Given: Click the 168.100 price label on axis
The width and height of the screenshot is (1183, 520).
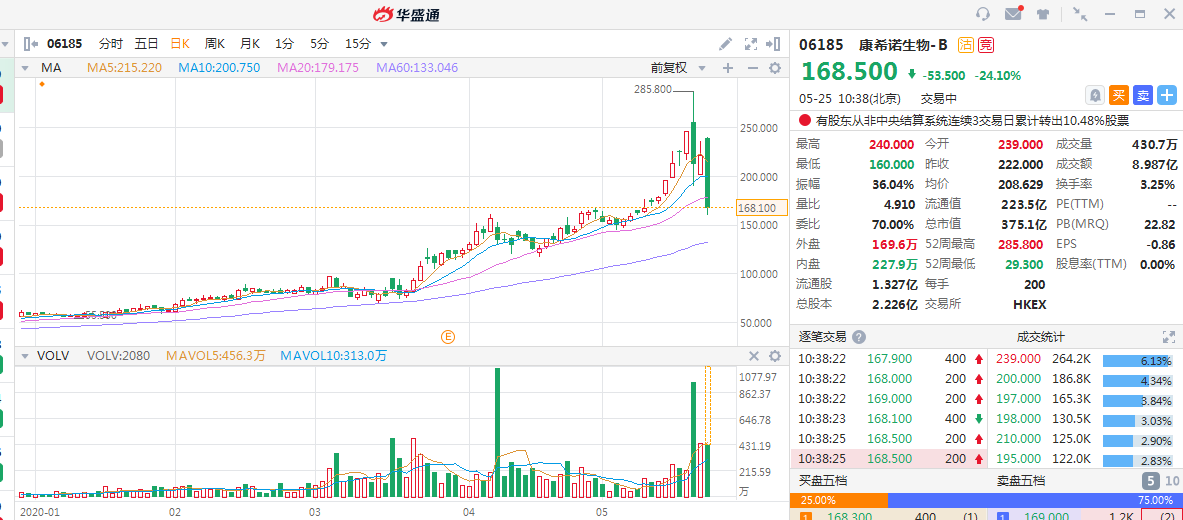Looking at the screenshot, I should coord(761,207).
